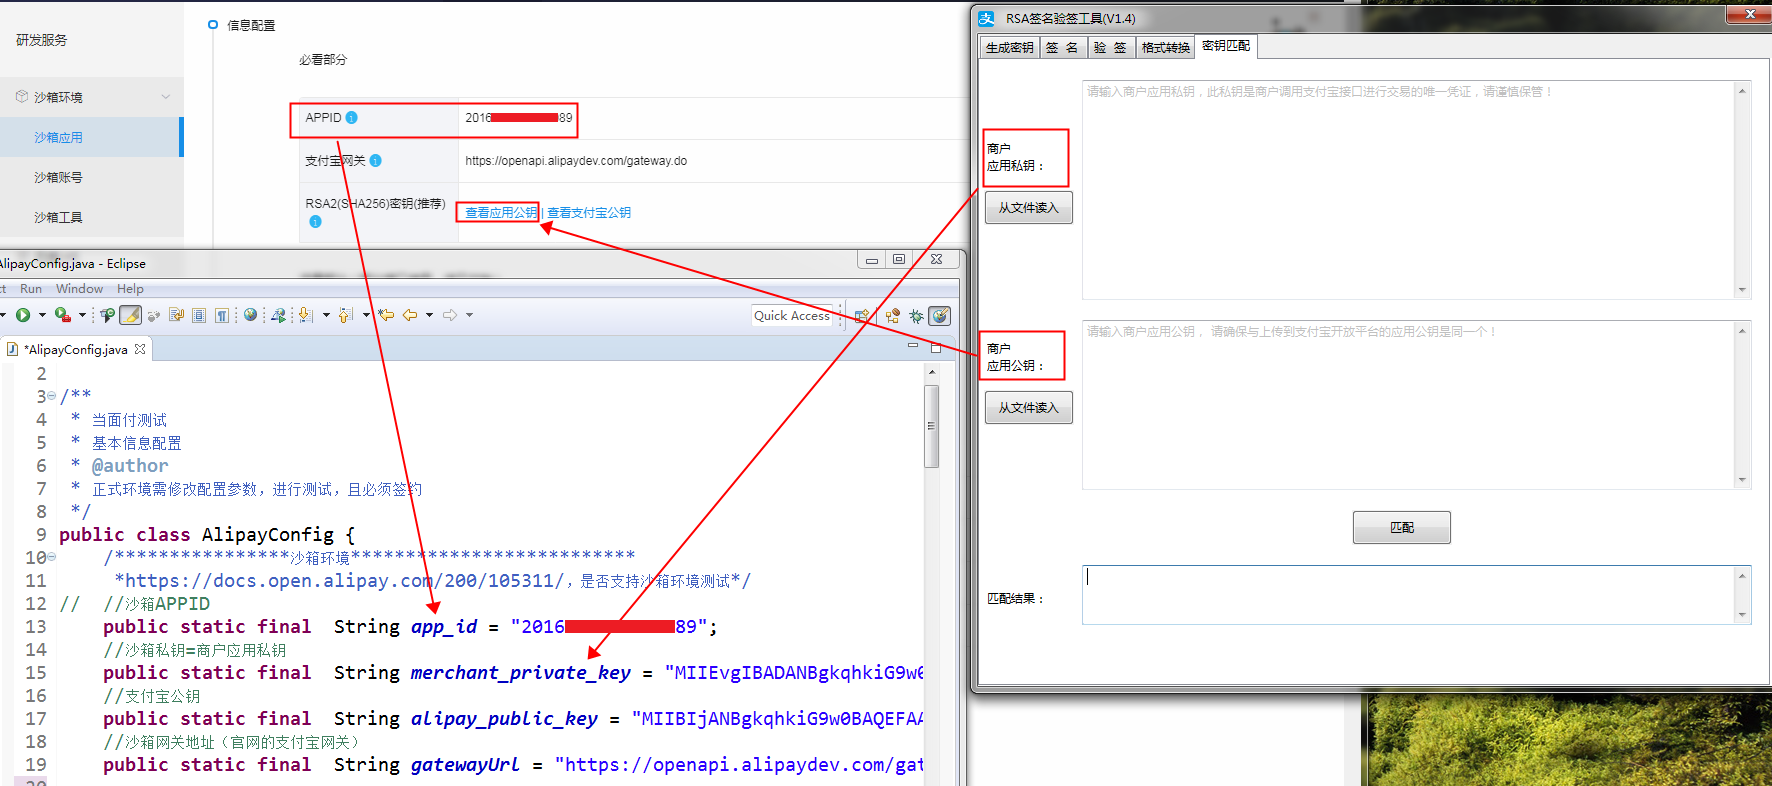Viewport: 1772px width, 786px height.
Task: Select 沙箱工具 in the sidebar
Action: click(x=90, y=217)
